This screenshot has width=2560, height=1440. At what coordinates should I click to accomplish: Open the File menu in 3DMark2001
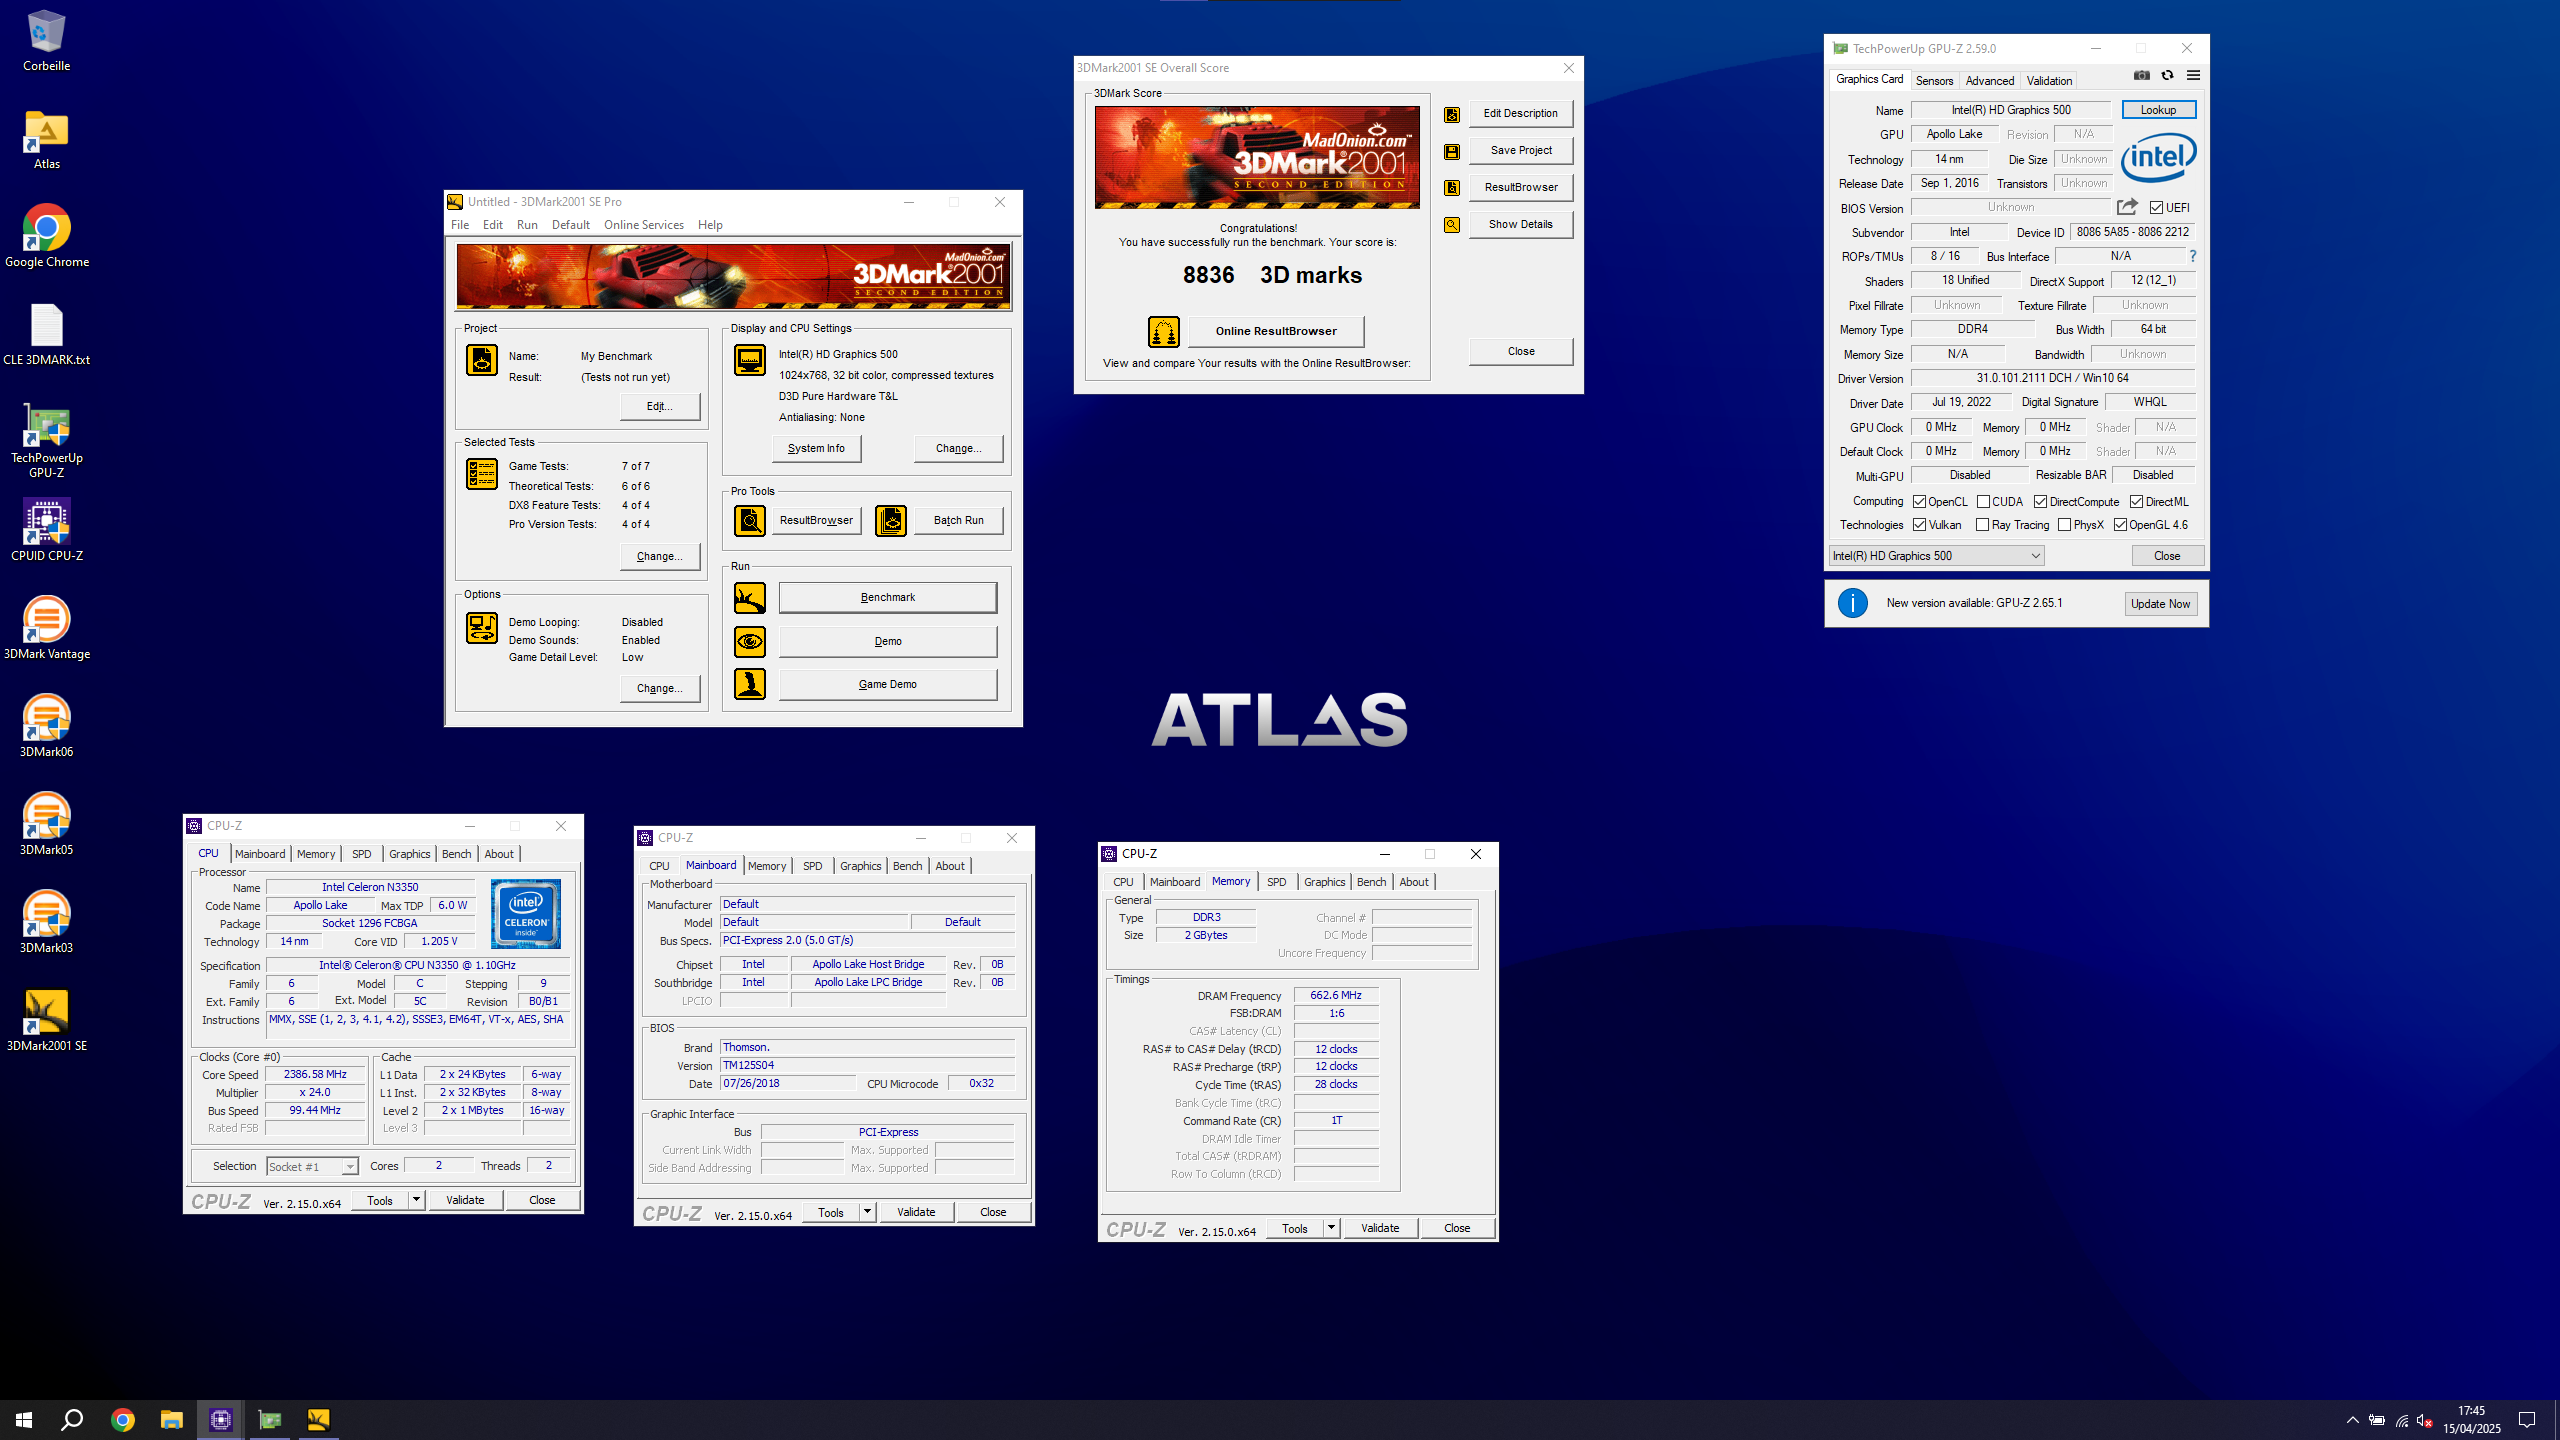tap(460, 225)
